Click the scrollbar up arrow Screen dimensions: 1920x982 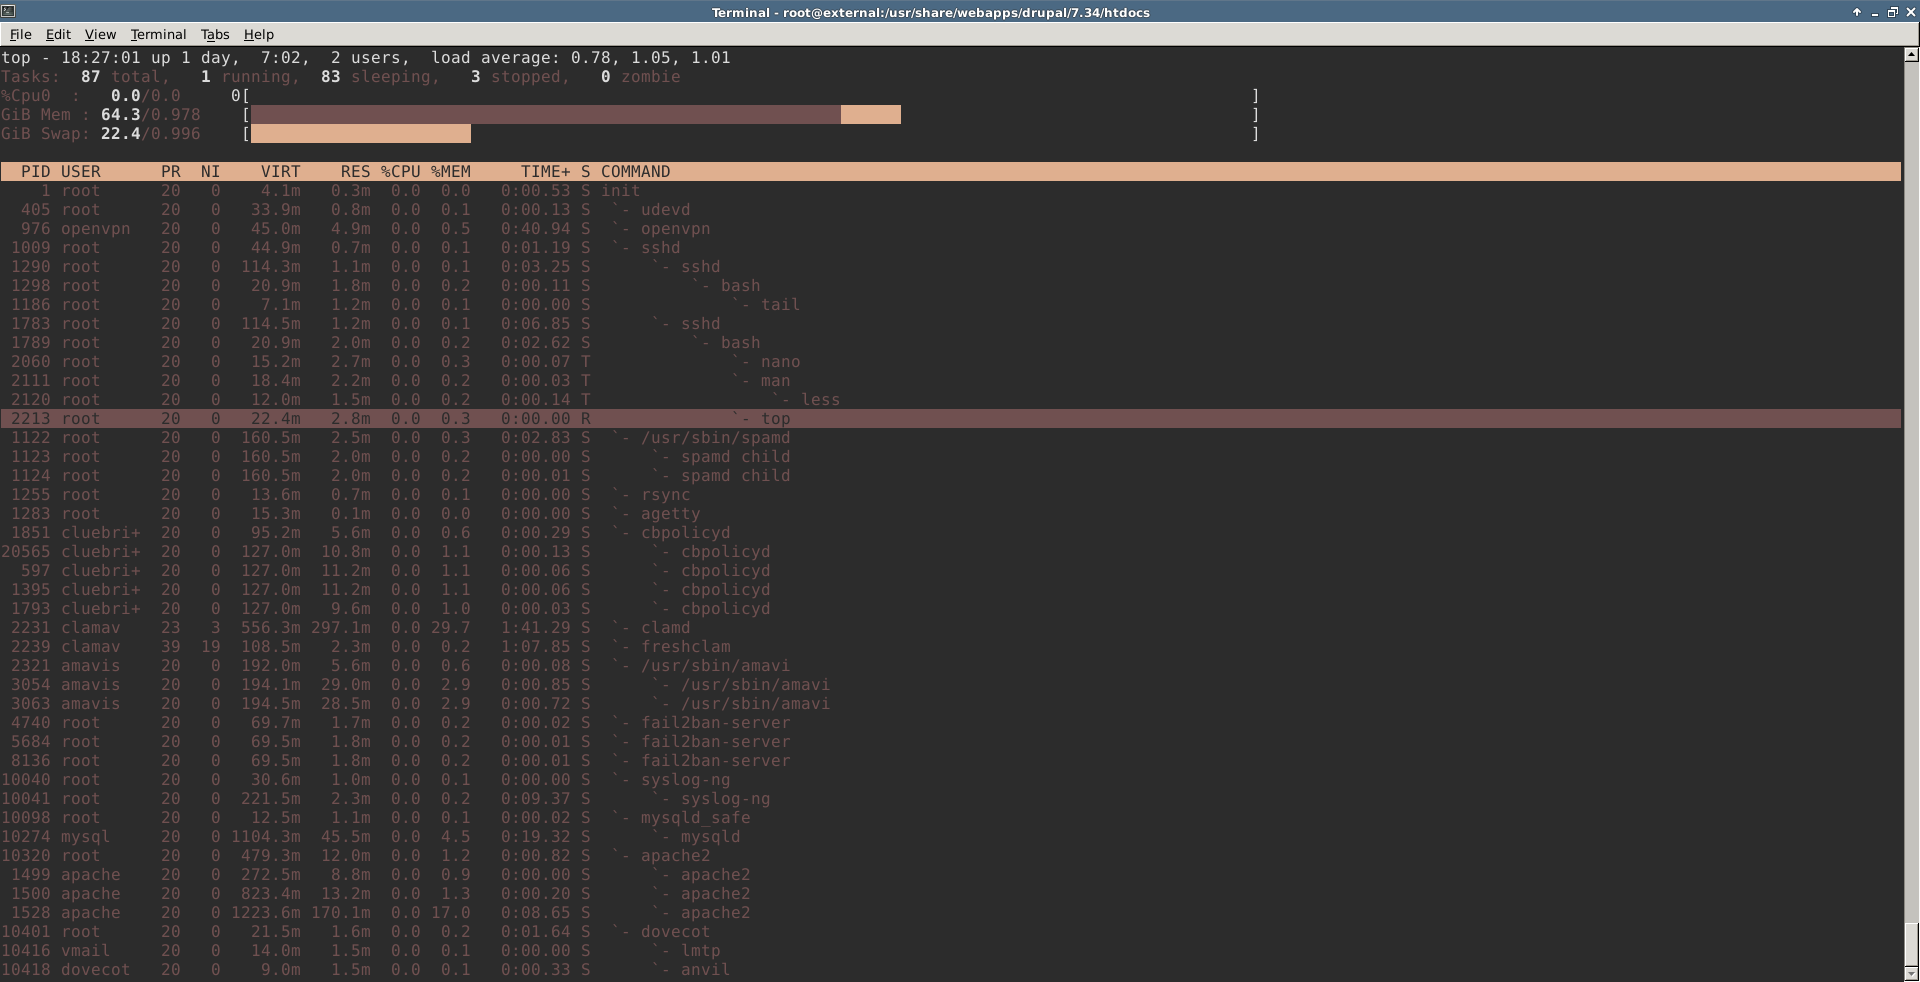pos(1911,55)
